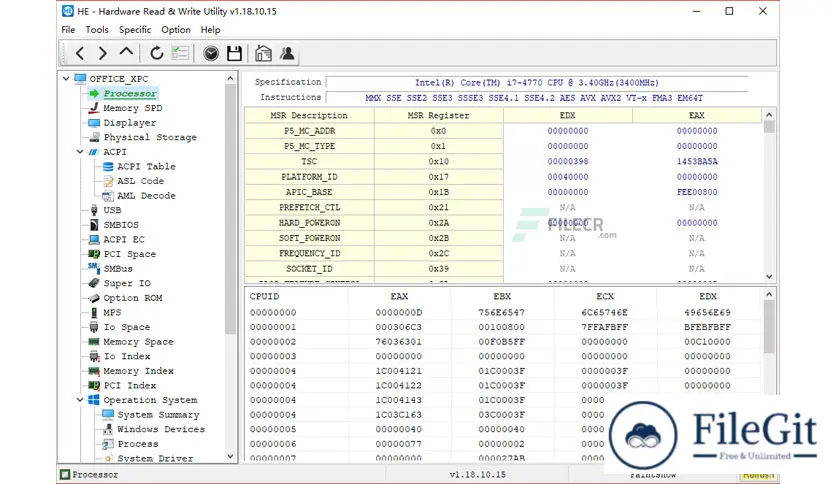Open PCI Space in the tree
Image resolution: width=836 pixels, height=484 pixels.
point(130,254)
